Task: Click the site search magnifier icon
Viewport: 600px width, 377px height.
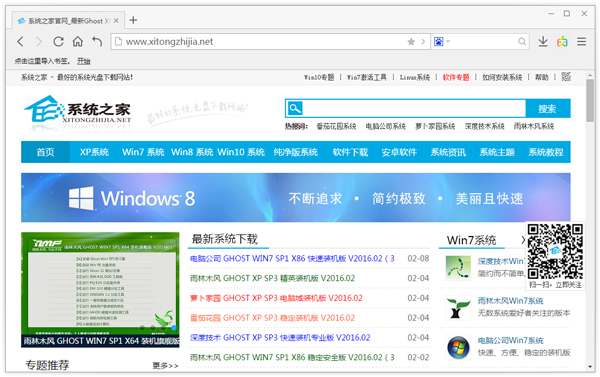Action: (x=295, y=108)
